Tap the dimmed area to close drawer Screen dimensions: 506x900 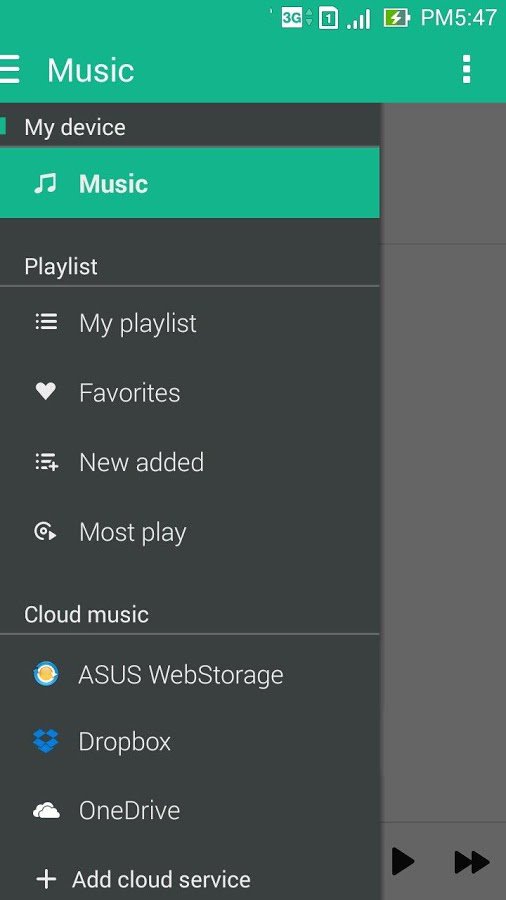point(443,459)
